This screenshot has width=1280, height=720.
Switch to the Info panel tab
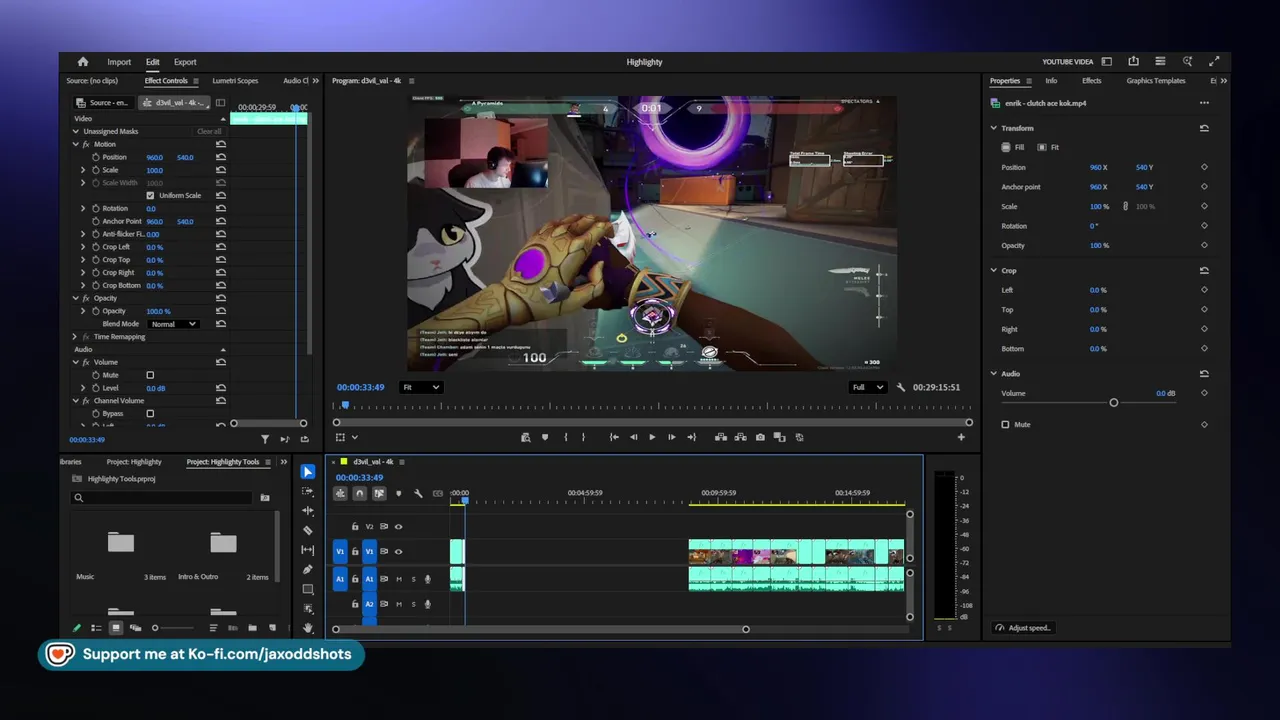[x=1051, y=81]
